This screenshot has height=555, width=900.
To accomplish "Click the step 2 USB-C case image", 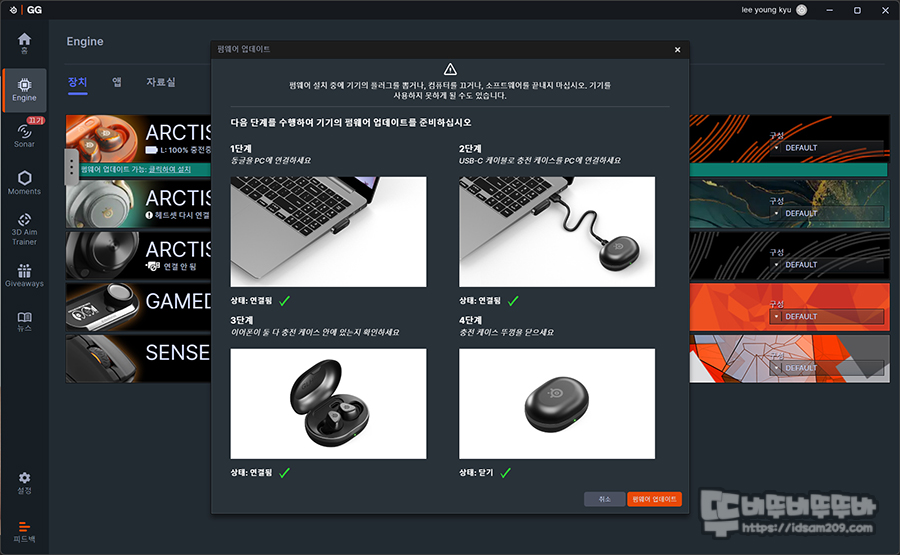I will (557, 231).
